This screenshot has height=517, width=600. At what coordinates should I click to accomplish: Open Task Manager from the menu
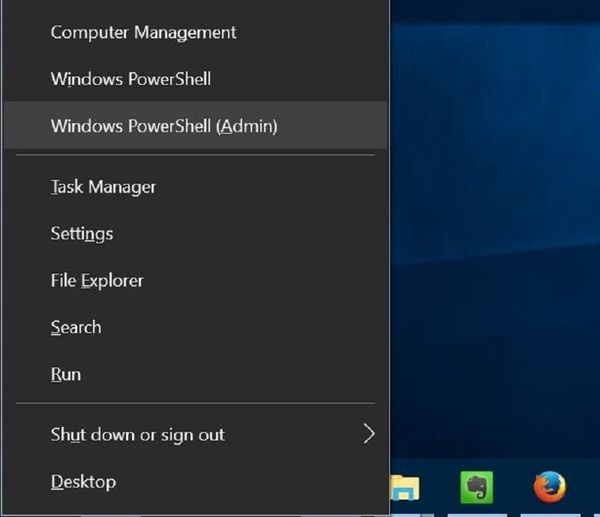[103, 187]
